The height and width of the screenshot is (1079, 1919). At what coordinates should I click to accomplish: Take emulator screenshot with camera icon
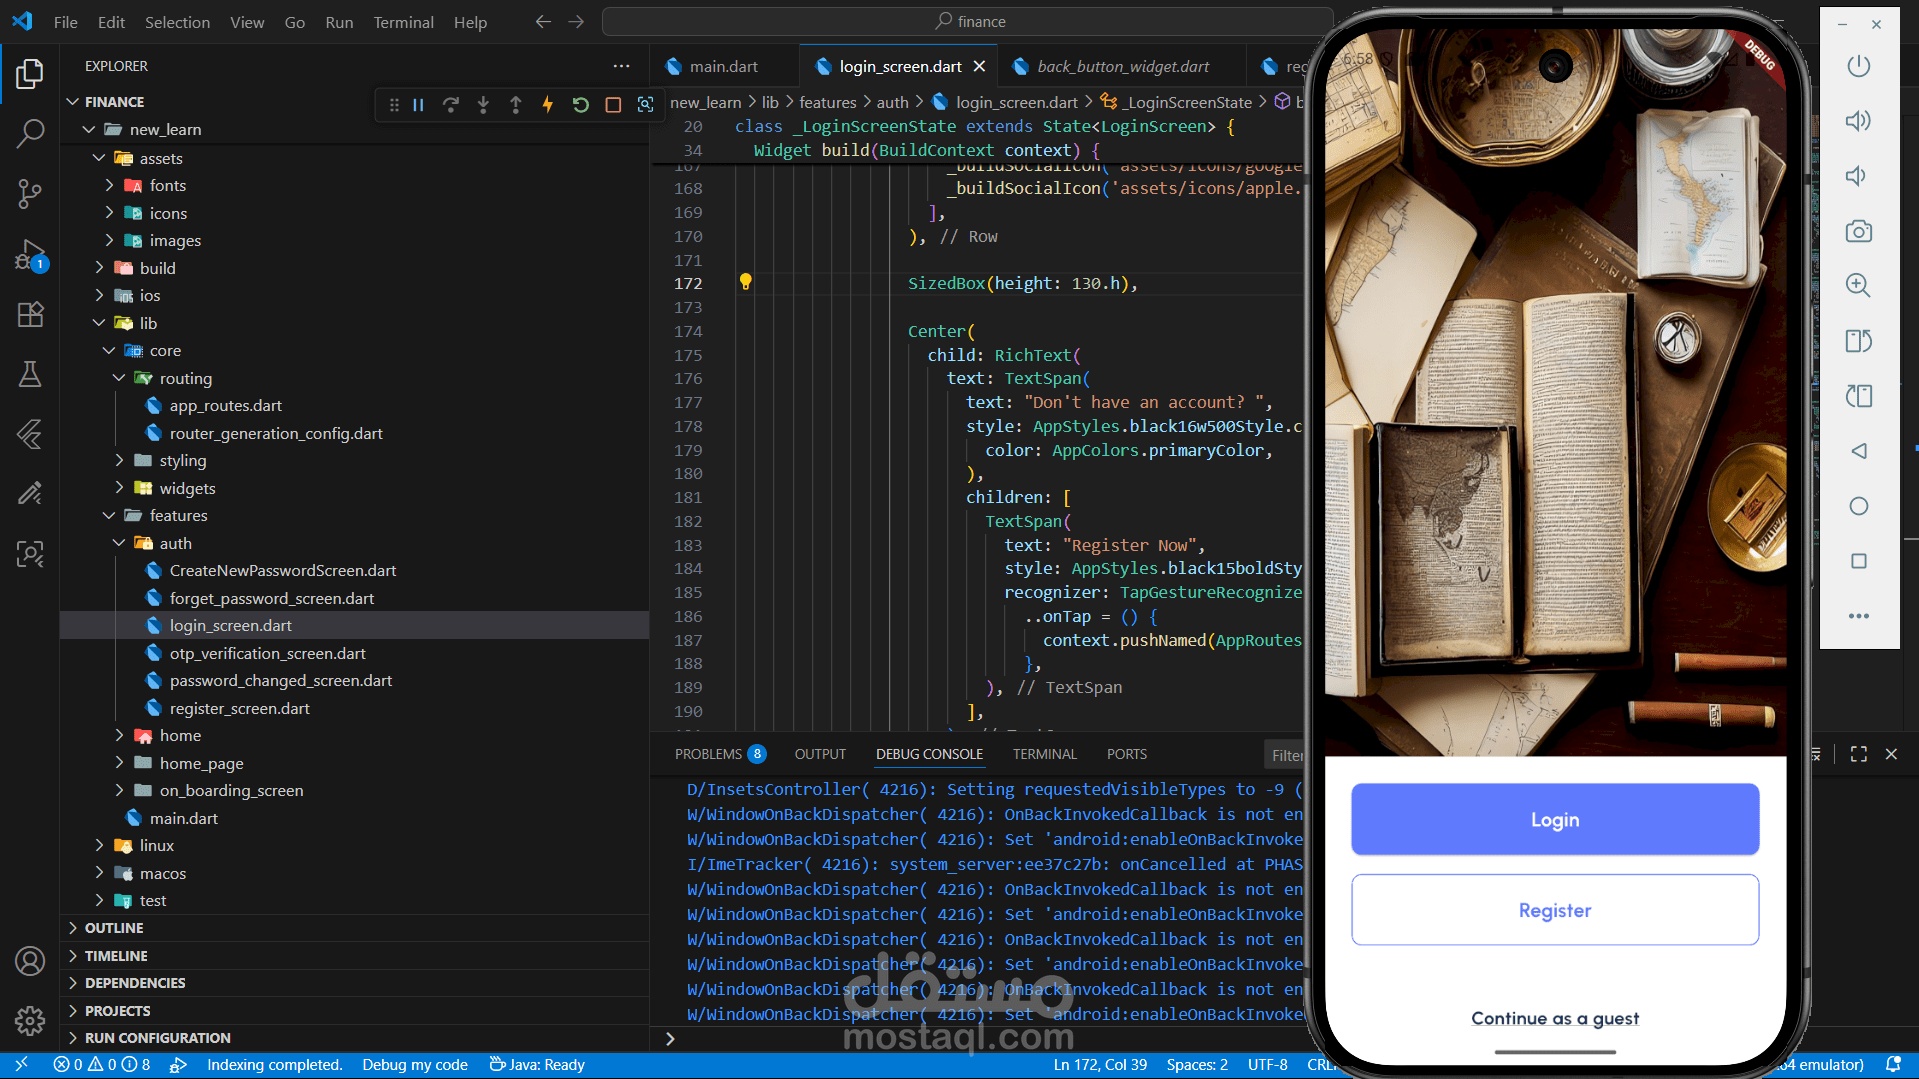coord(1858,231)
